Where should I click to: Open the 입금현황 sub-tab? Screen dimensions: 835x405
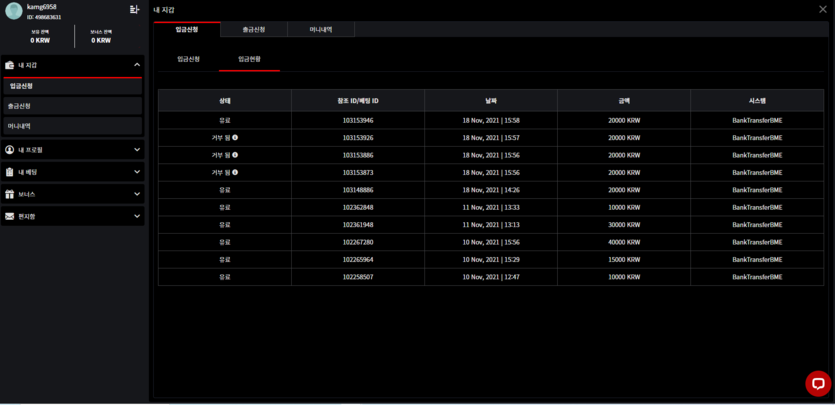tap(249, 59)
